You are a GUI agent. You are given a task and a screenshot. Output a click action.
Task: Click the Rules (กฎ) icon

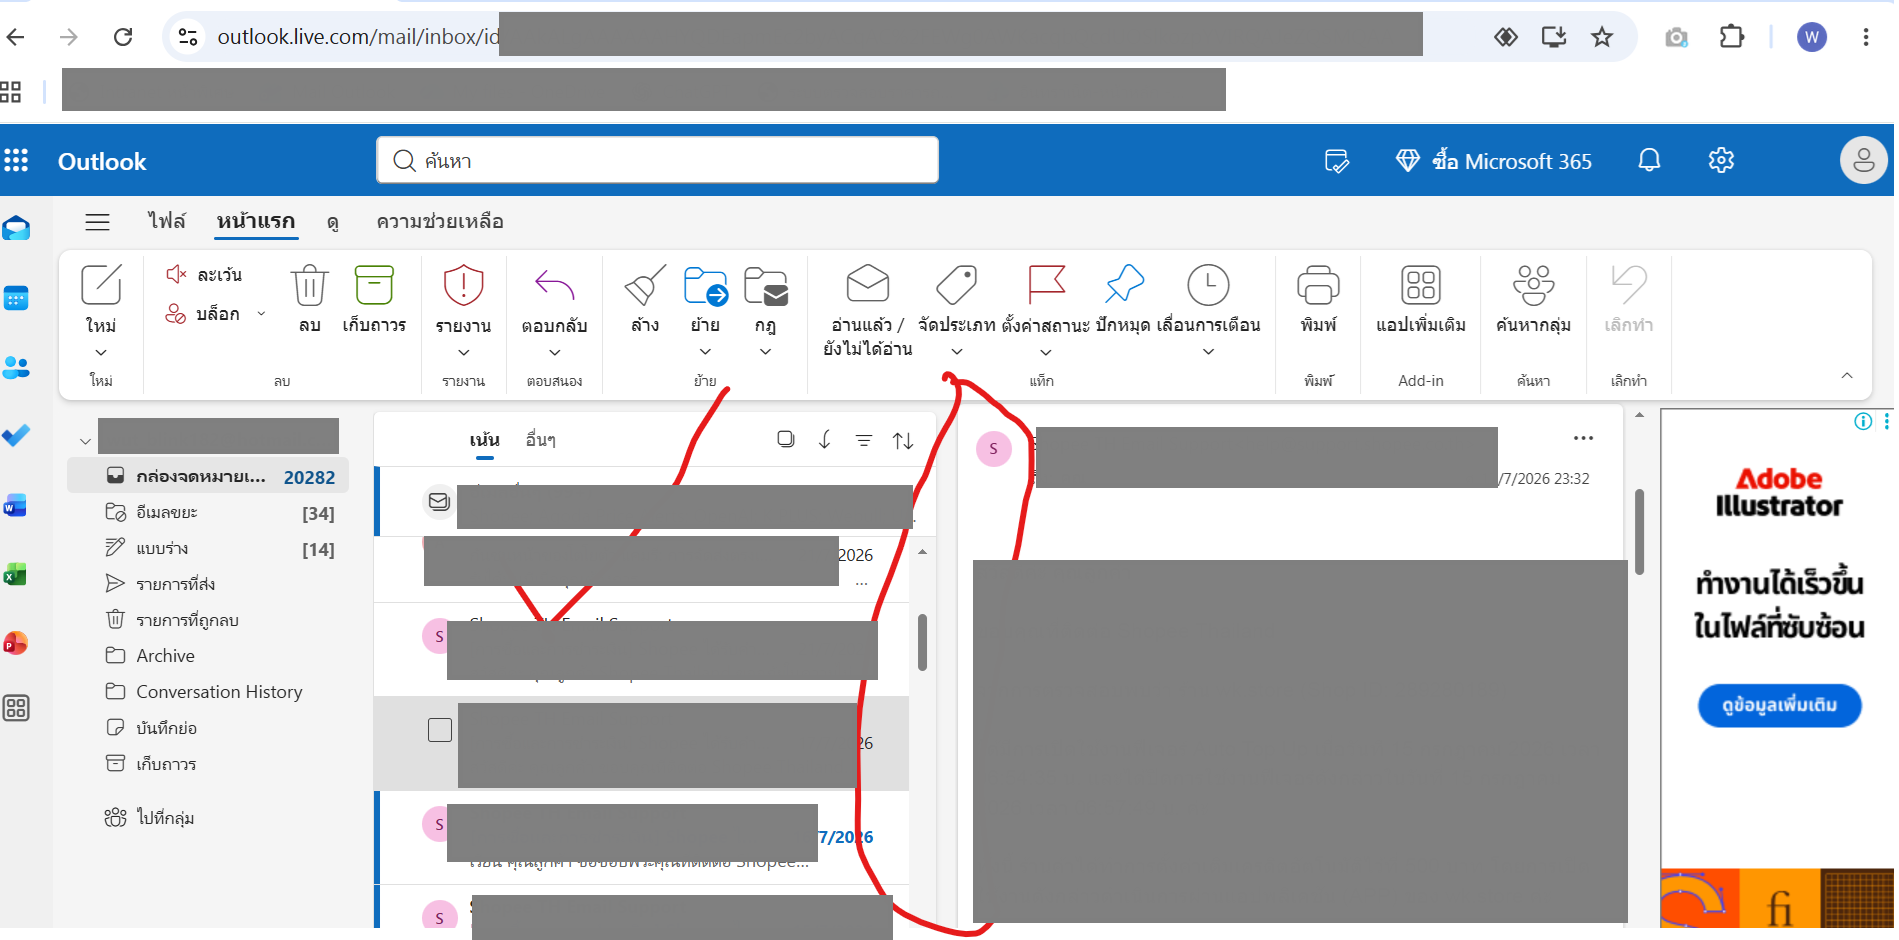pyautogui.click(x=766, y=285)
